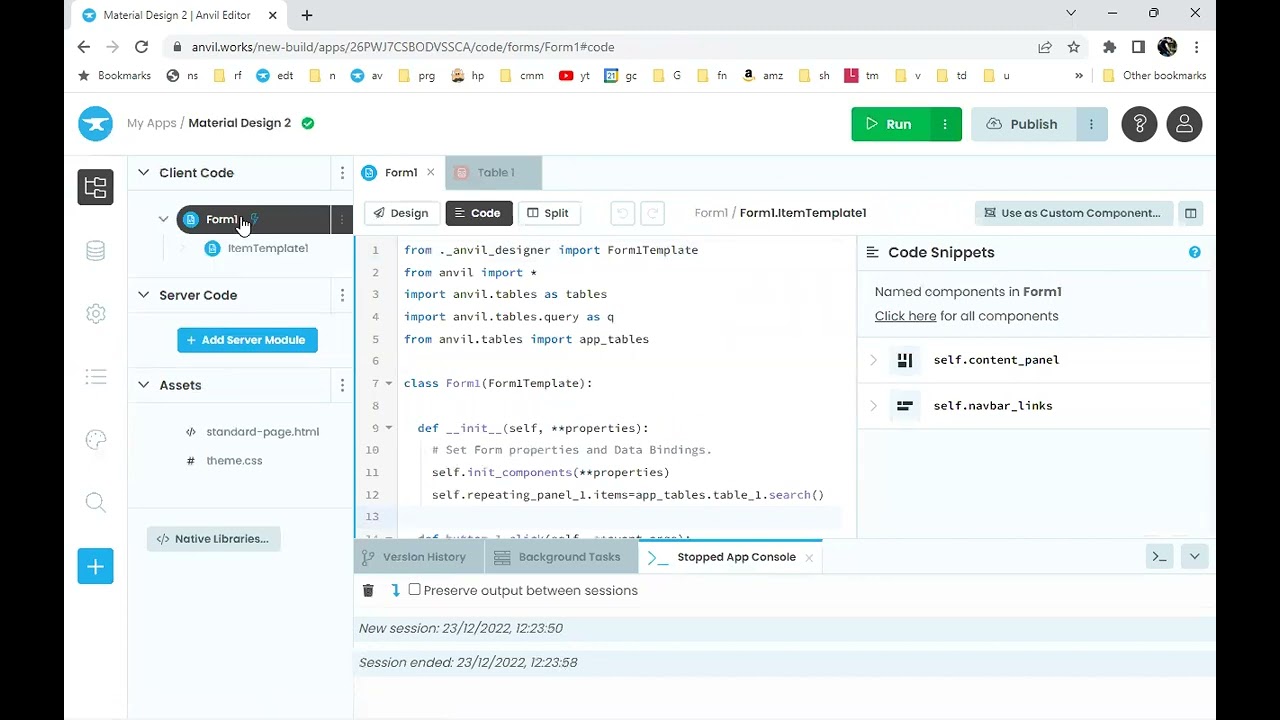Toggle the right sidebar panel icon
The width and height of the screenshot is (1280, 720).
click(1190, 213)
